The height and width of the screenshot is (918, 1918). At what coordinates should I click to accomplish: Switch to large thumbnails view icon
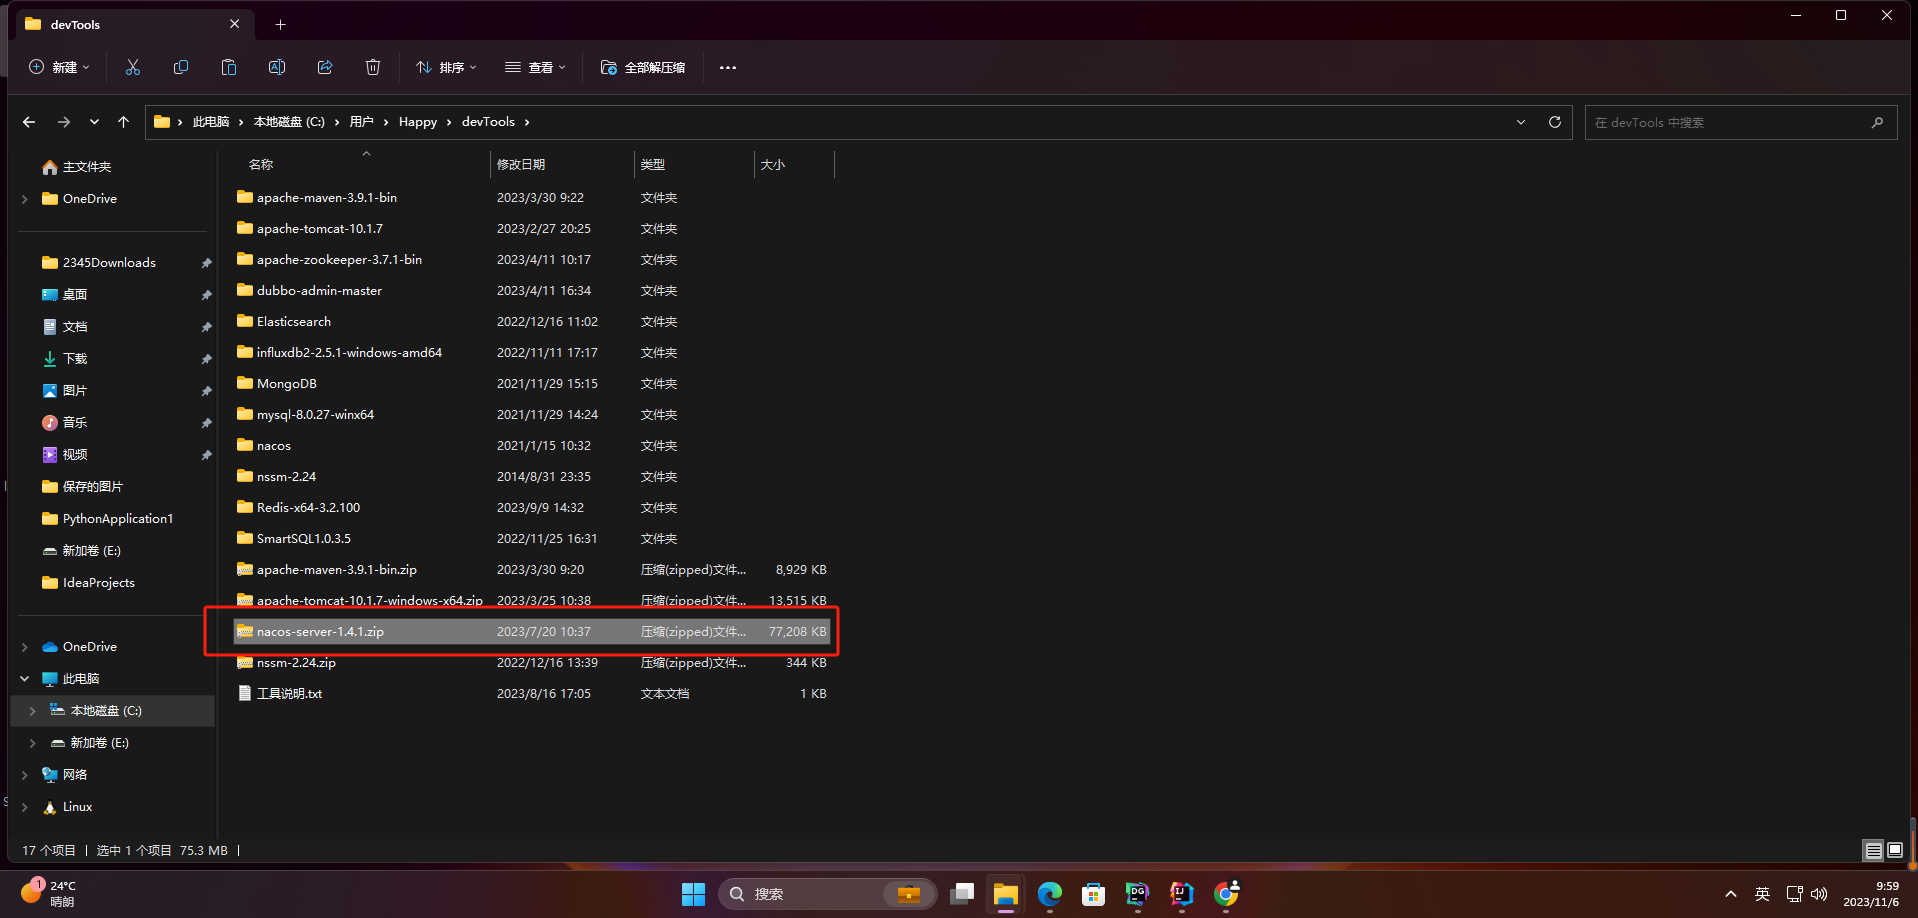[x=1895, y=850]
